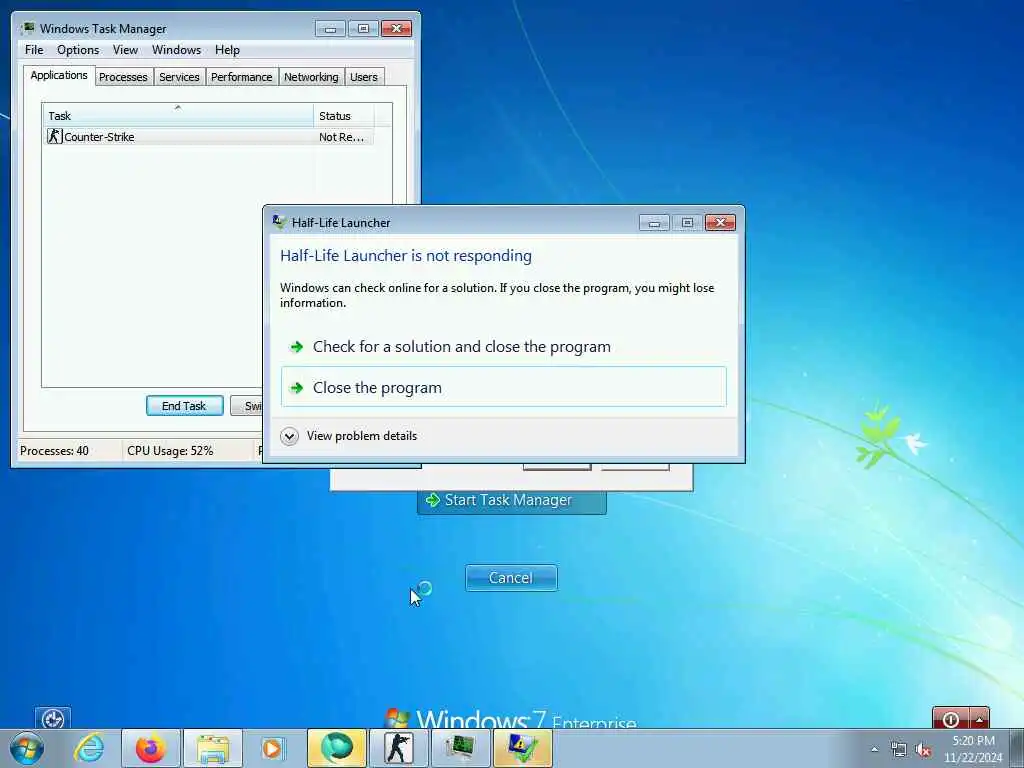Click the Counter-Strike row icon
The height and width of the screenshot is (768, 1024).
[55, 136]
